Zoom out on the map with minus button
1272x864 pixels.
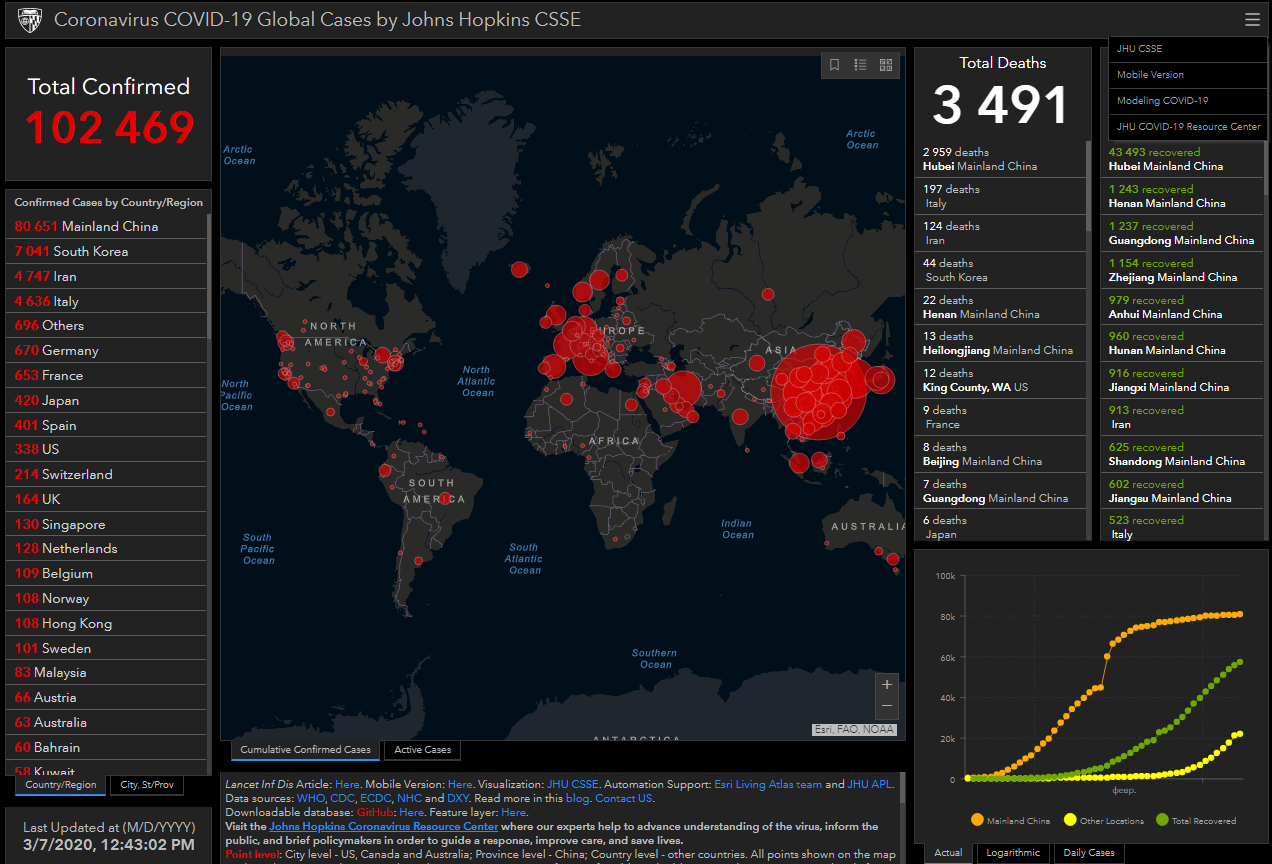pyautogui.click(x=886, y=707)
